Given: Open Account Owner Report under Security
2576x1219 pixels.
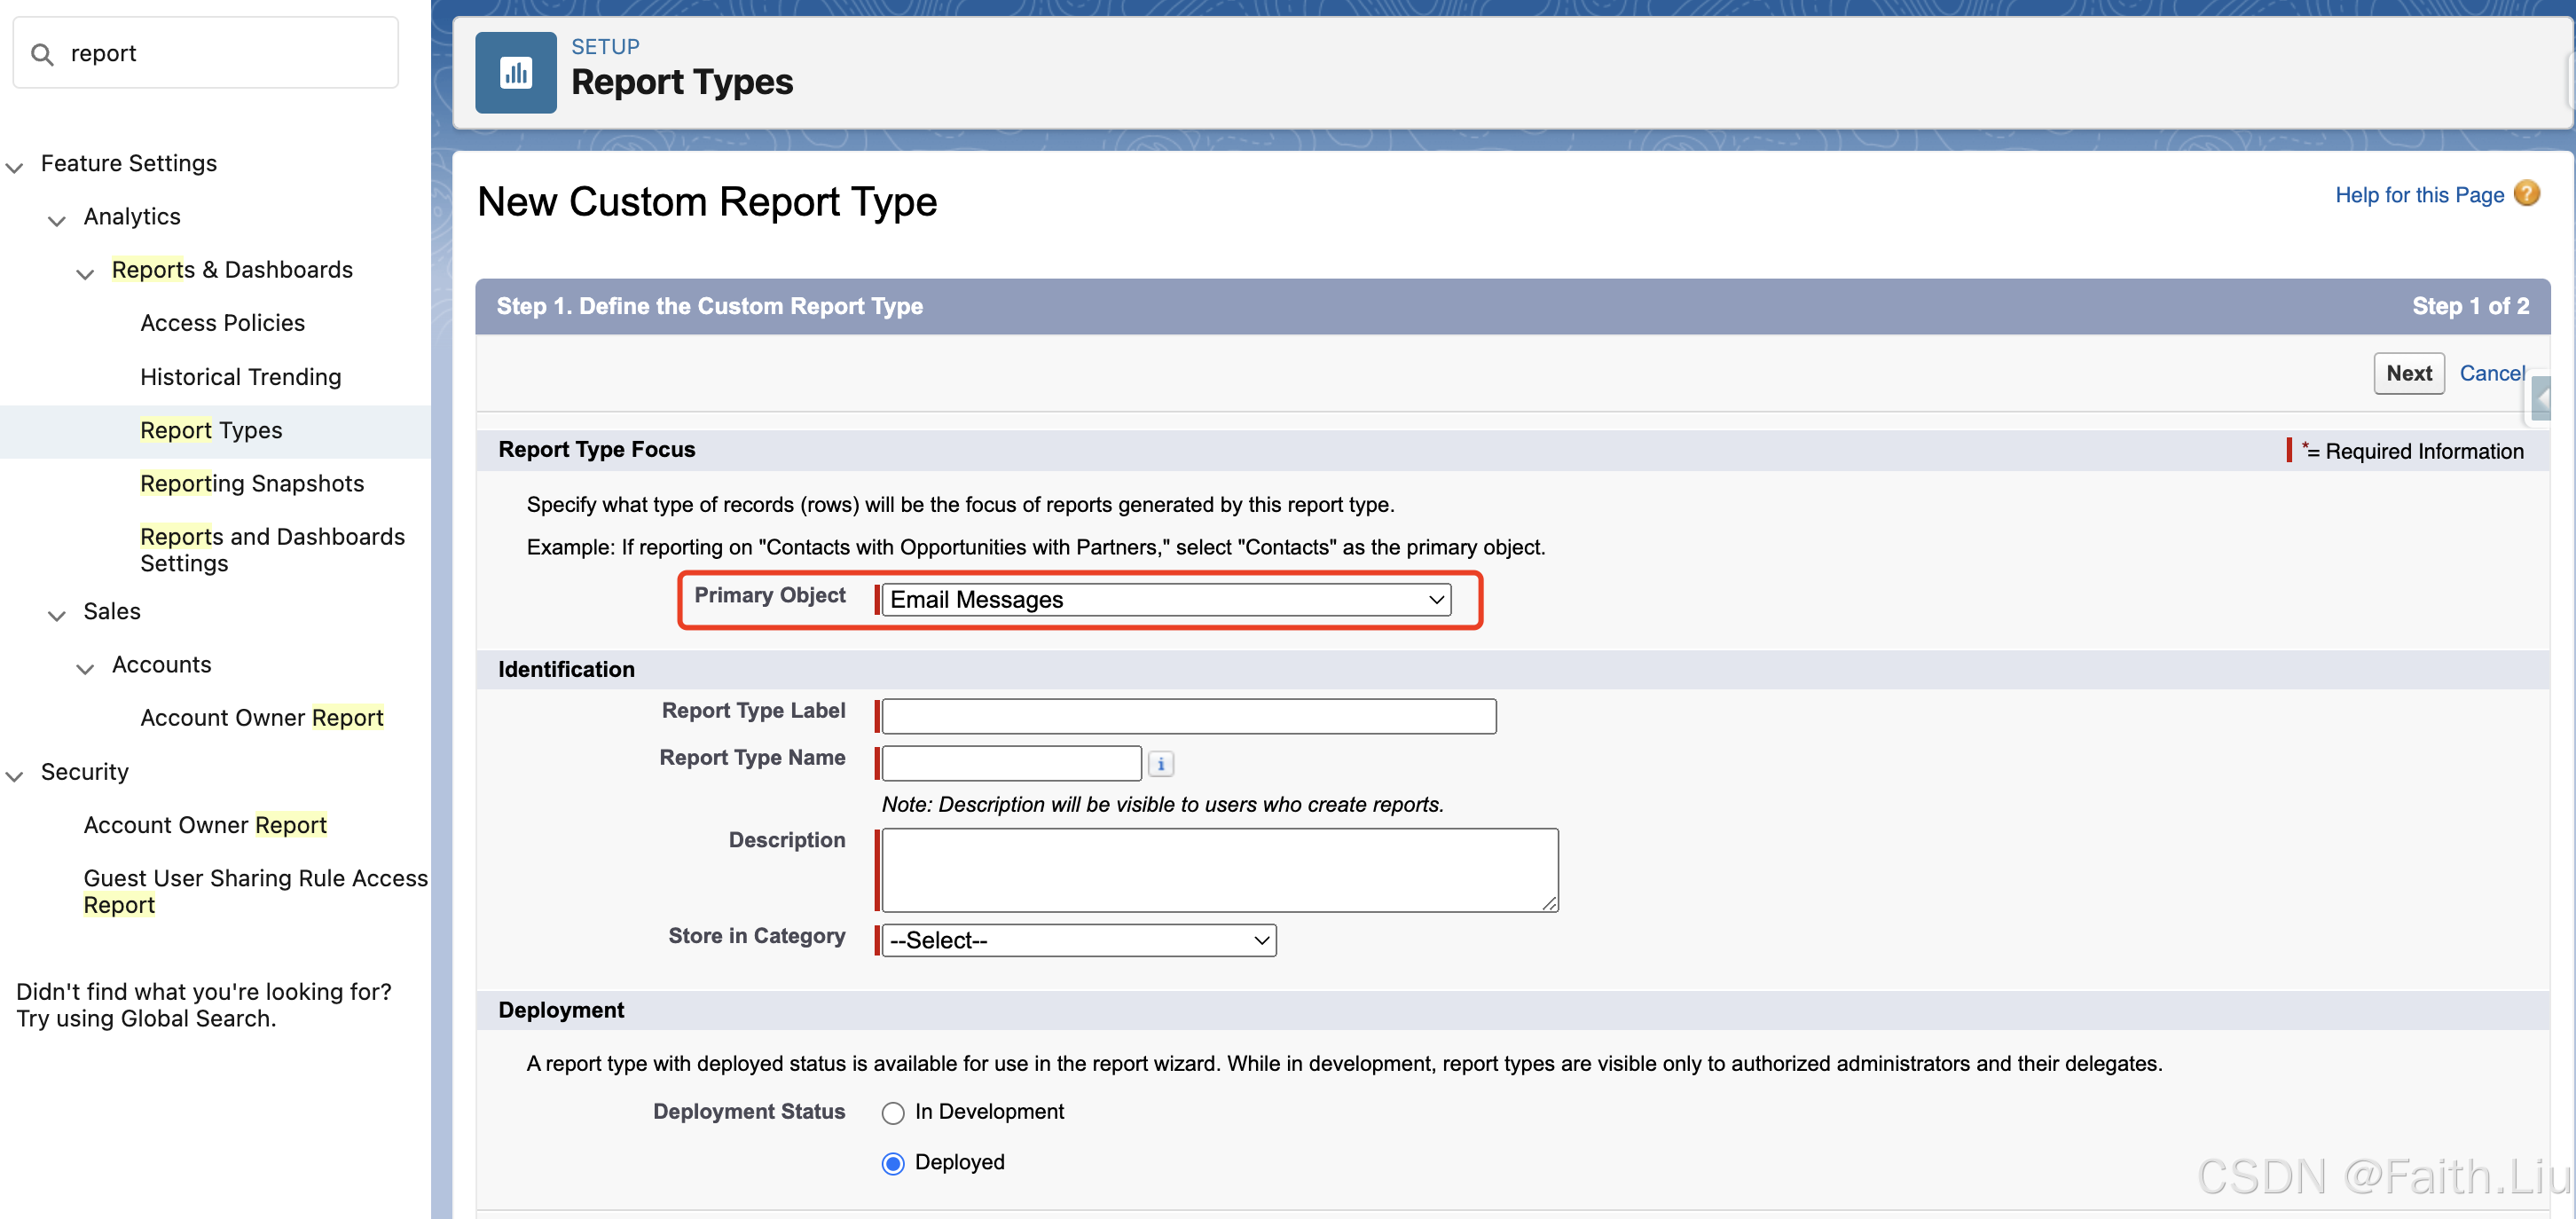Looking at the screenshot, I should (205, 825).
